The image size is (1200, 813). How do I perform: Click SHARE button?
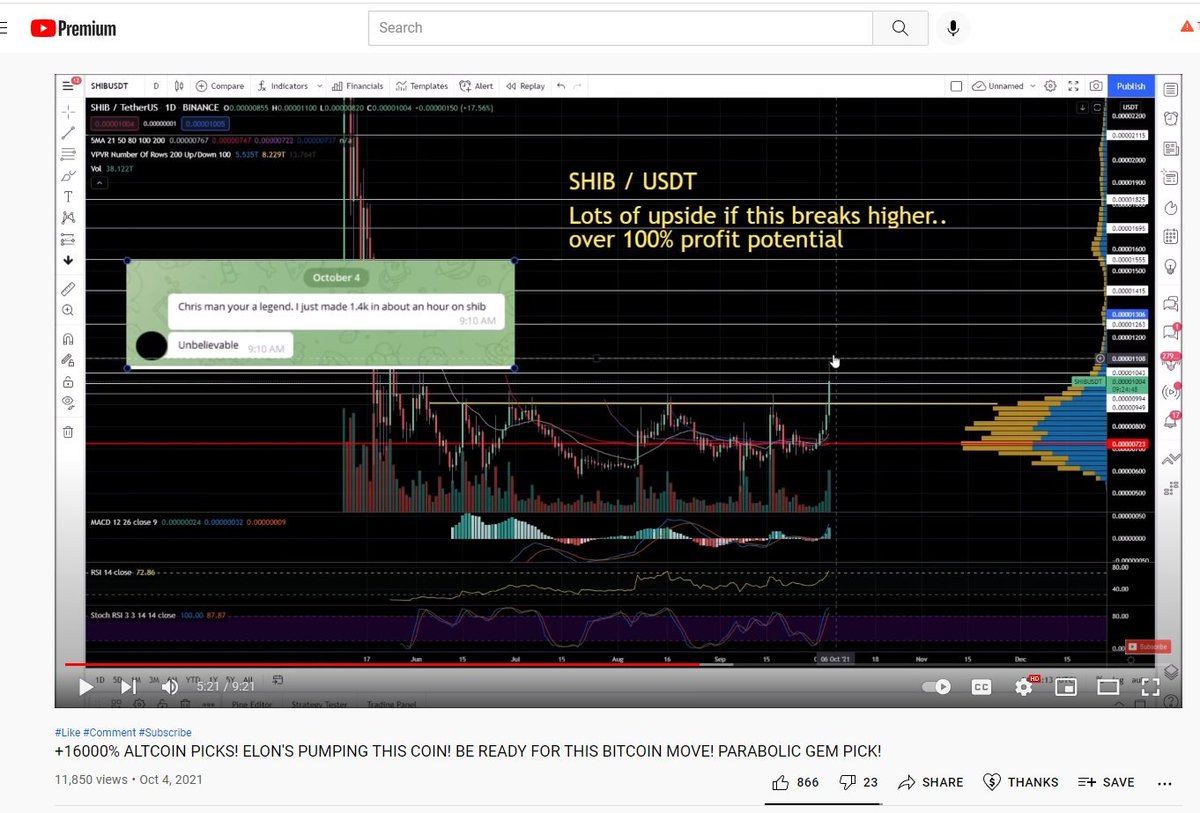[x=931, y=782]
